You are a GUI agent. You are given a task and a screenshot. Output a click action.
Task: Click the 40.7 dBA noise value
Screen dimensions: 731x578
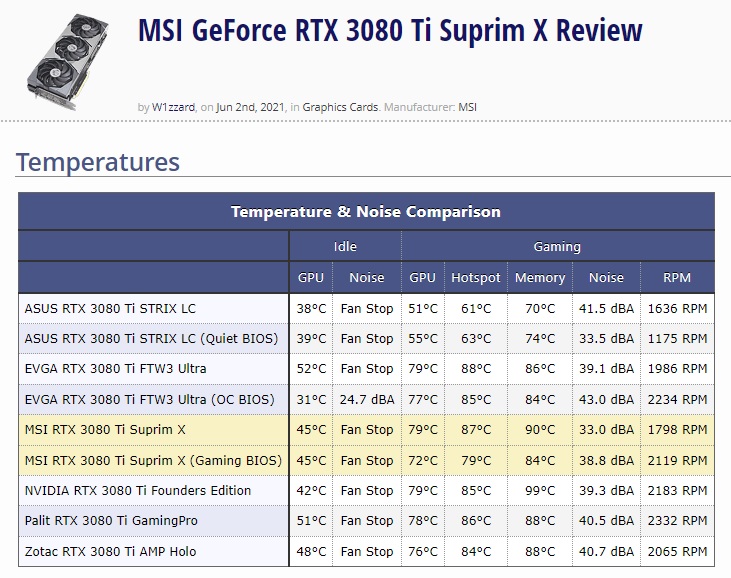606,551
